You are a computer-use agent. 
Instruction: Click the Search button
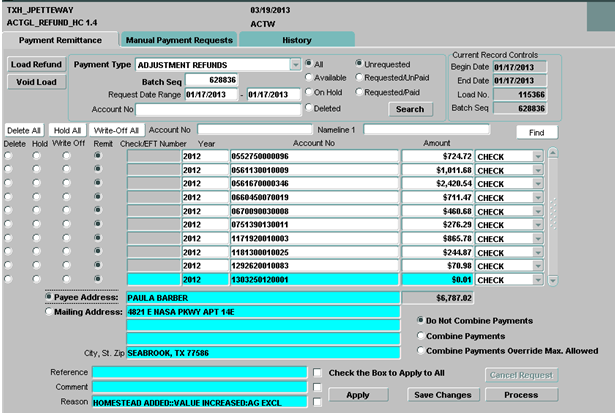click(409, 109)
